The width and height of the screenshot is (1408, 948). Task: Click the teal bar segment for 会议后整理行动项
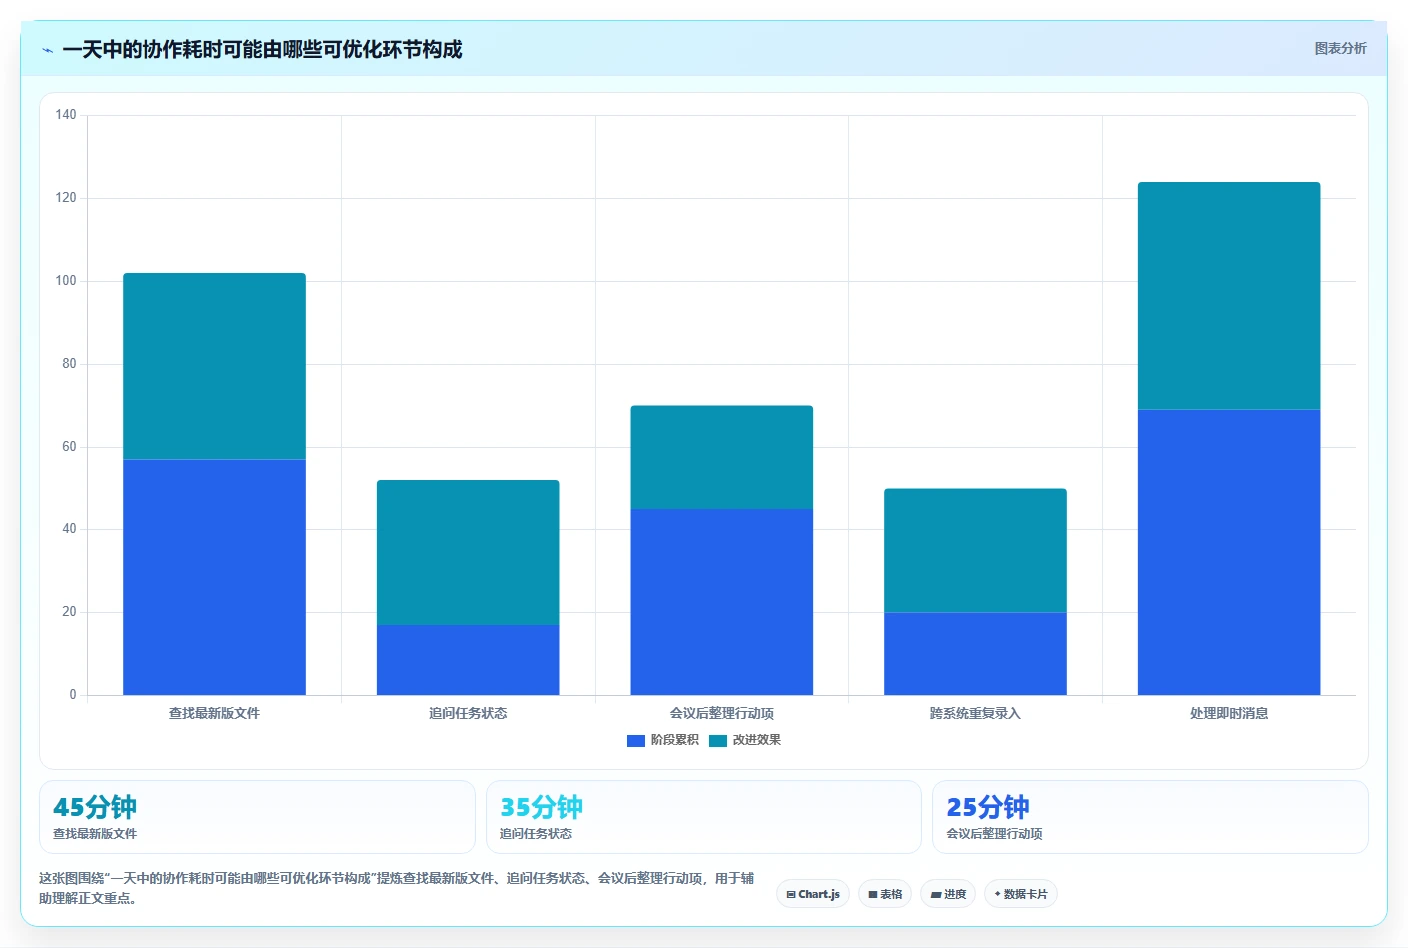tap(722, 457)
